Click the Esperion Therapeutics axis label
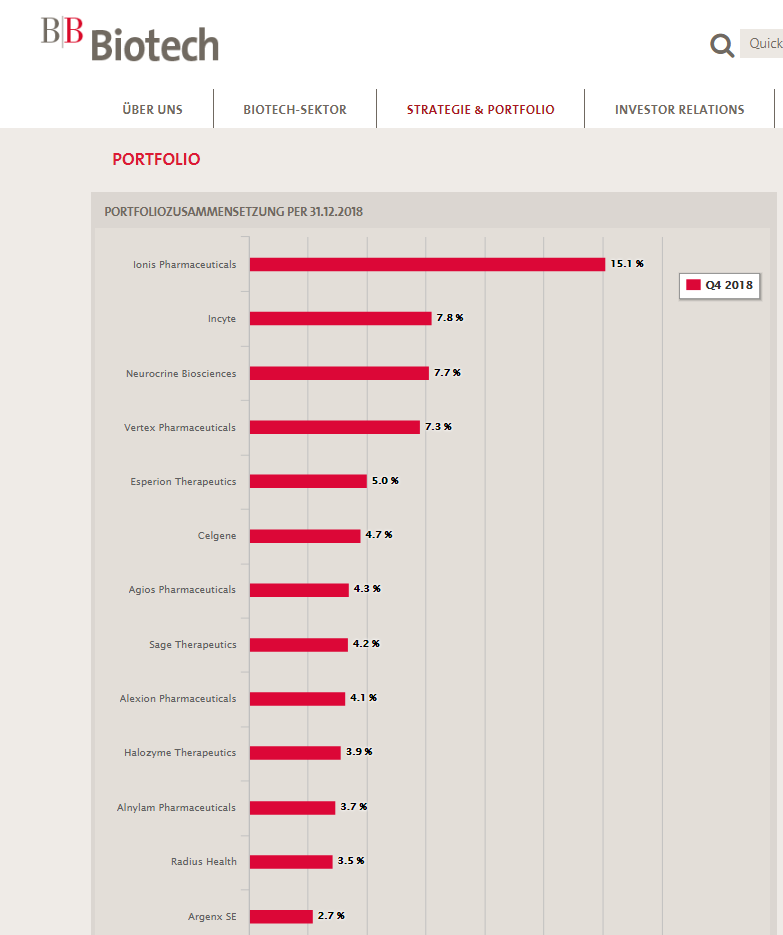Viewport: 783px width, 935px height. [x=183, y=482]
